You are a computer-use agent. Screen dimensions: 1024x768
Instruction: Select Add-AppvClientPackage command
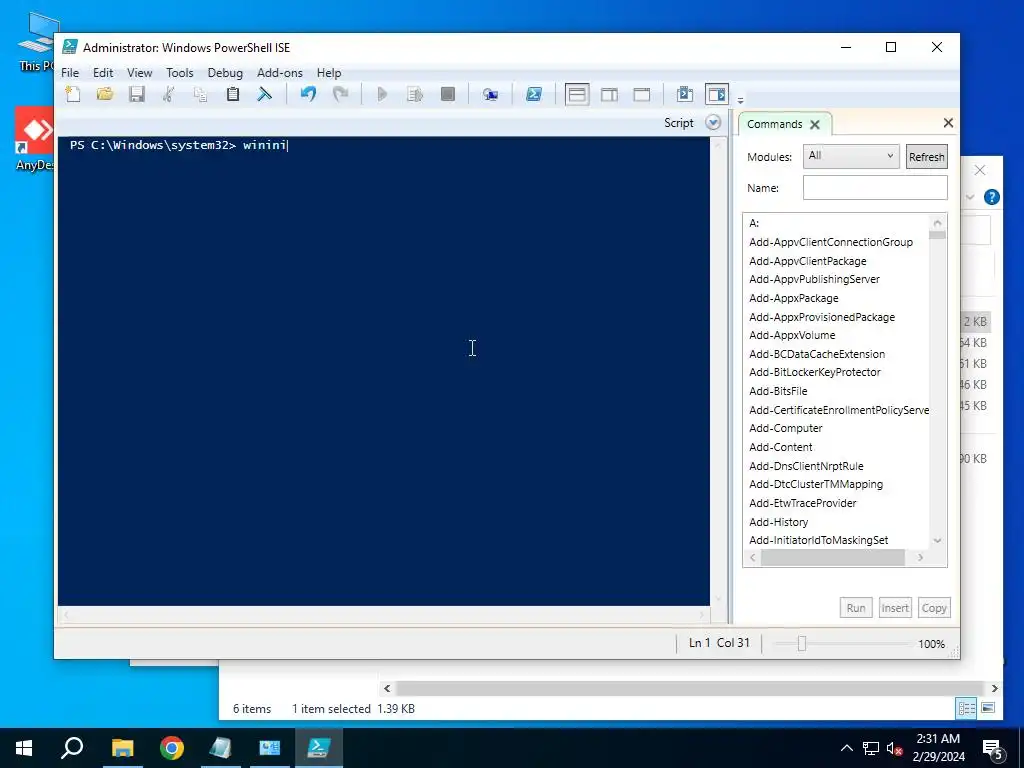tap(808, 261)
